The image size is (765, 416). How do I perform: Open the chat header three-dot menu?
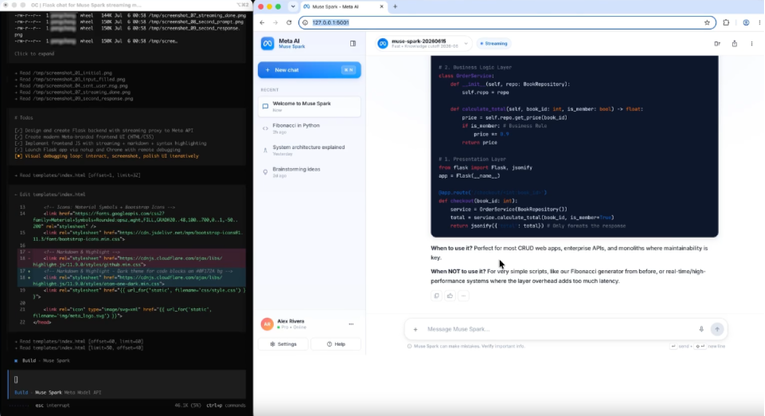752,43
